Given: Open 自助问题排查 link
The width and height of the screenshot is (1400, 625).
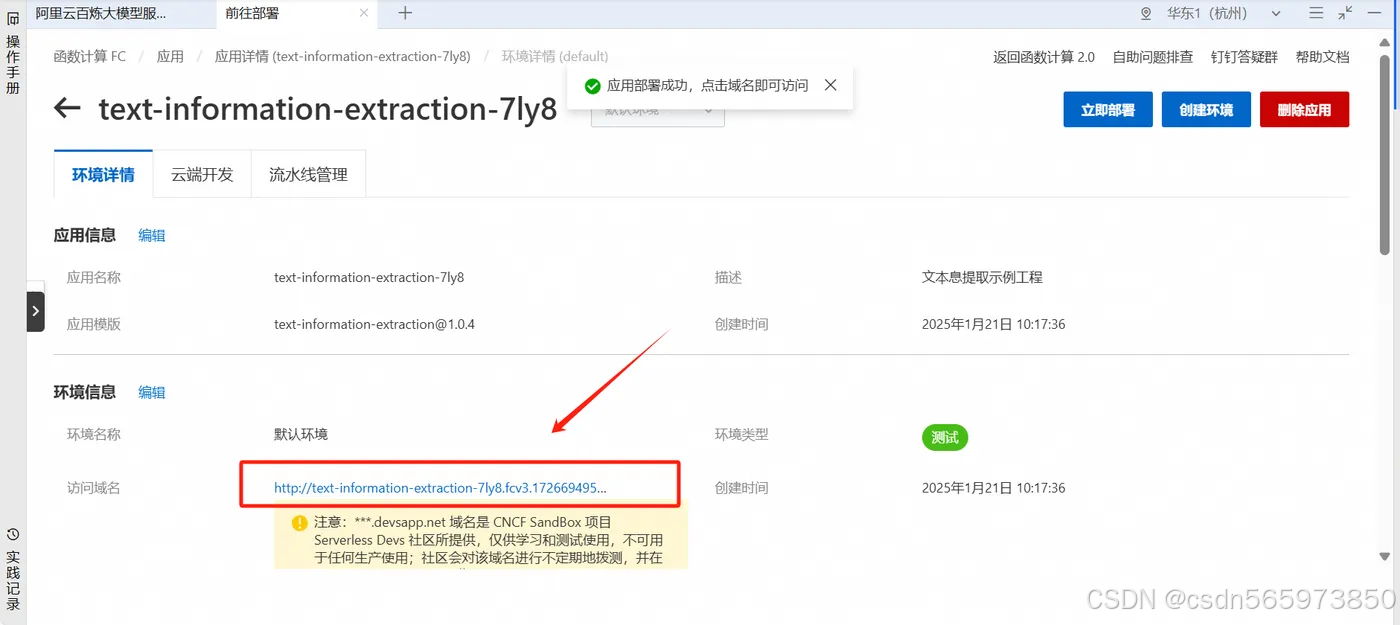Looking at the screenshot, I should tap(1153, 57).
